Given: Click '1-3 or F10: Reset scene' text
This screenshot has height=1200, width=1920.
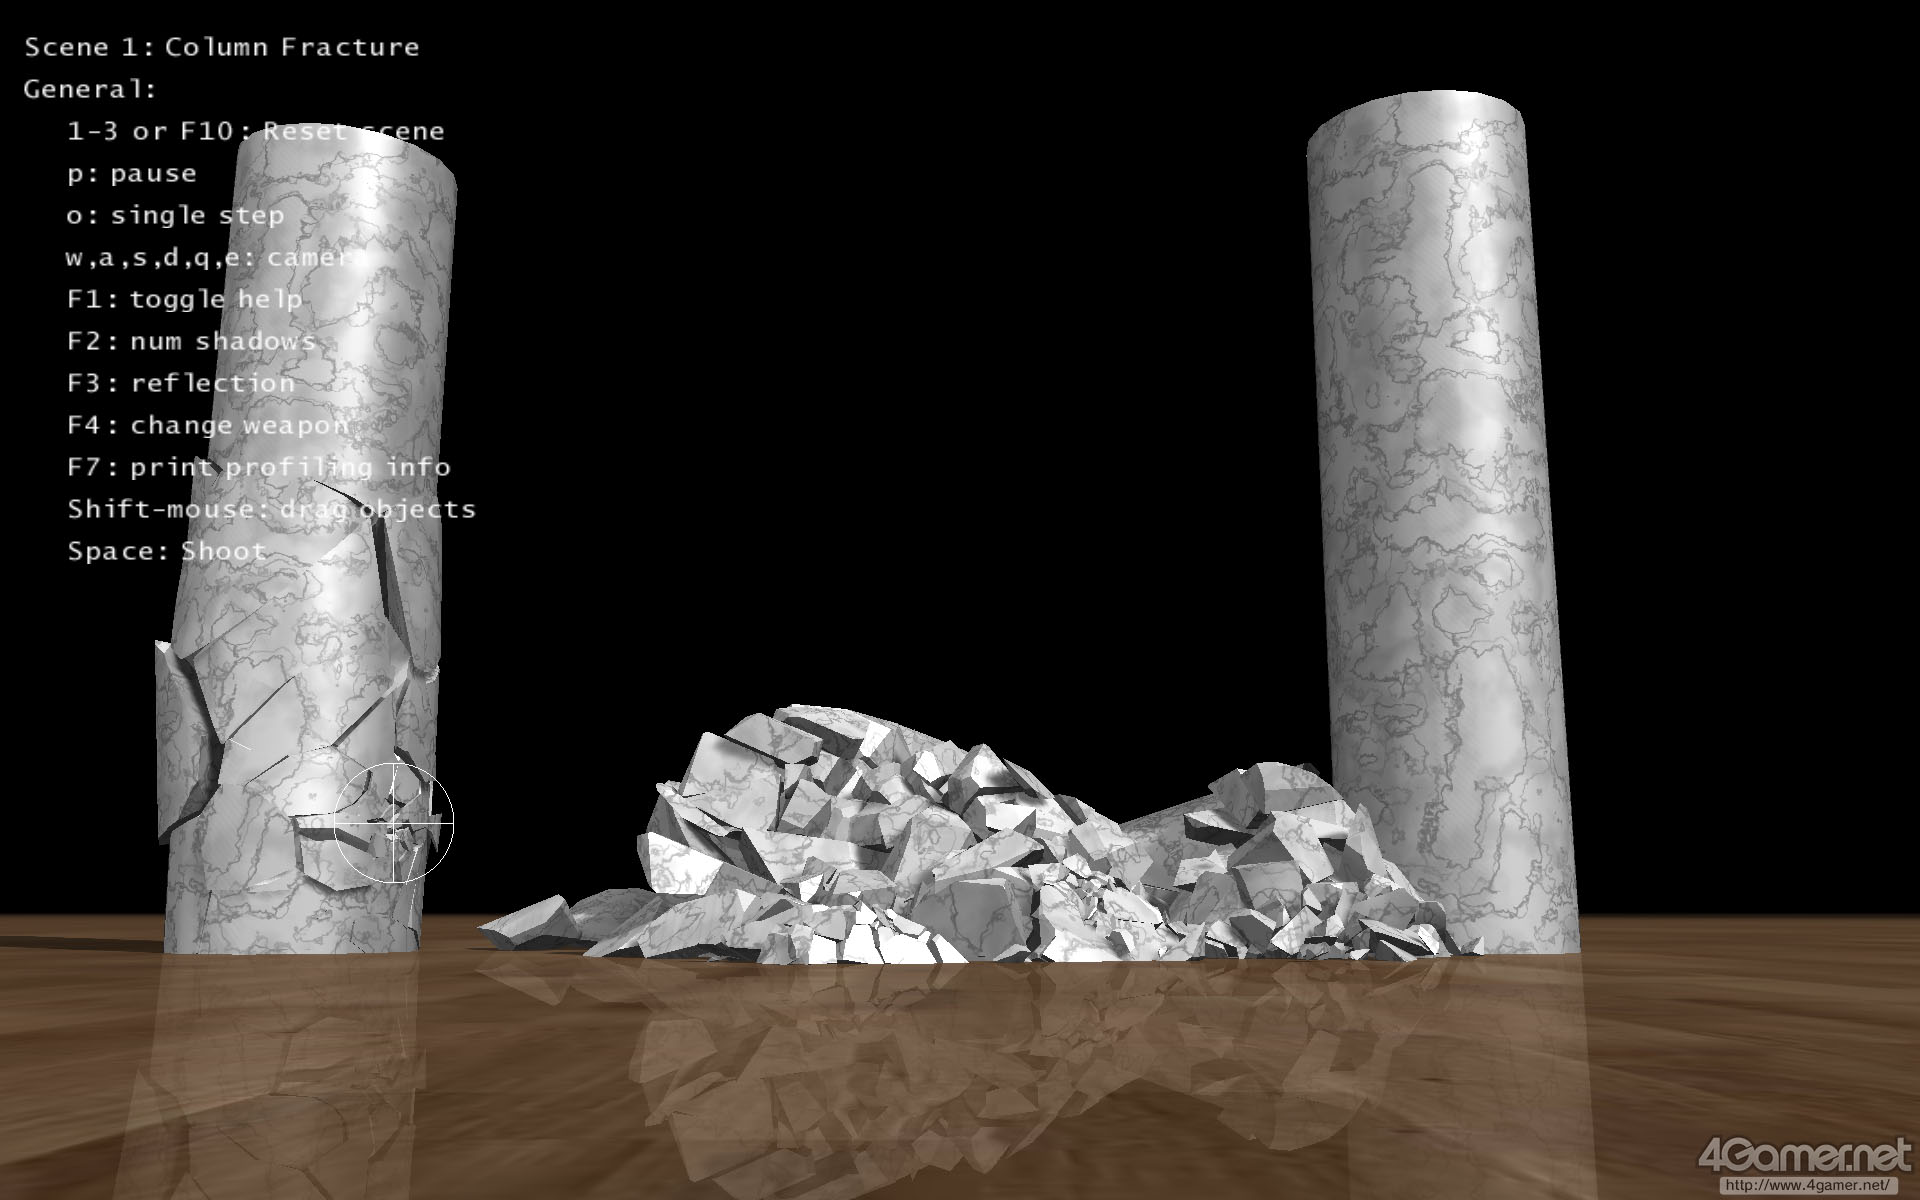Looking at the screenshot, I should pos(255,131).
